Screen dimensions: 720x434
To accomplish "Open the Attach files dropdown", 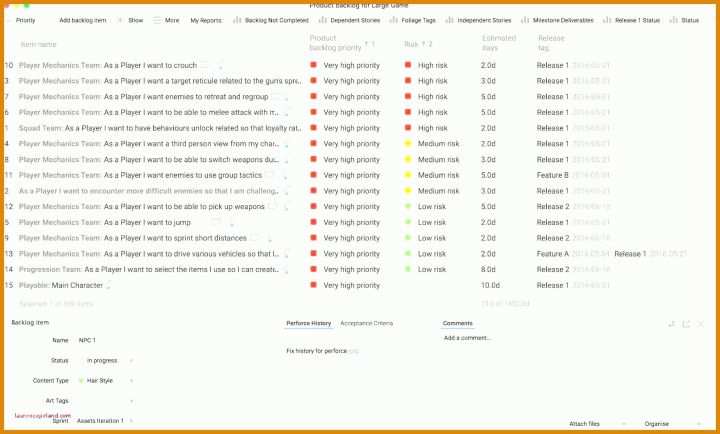I will click(597, 424).
